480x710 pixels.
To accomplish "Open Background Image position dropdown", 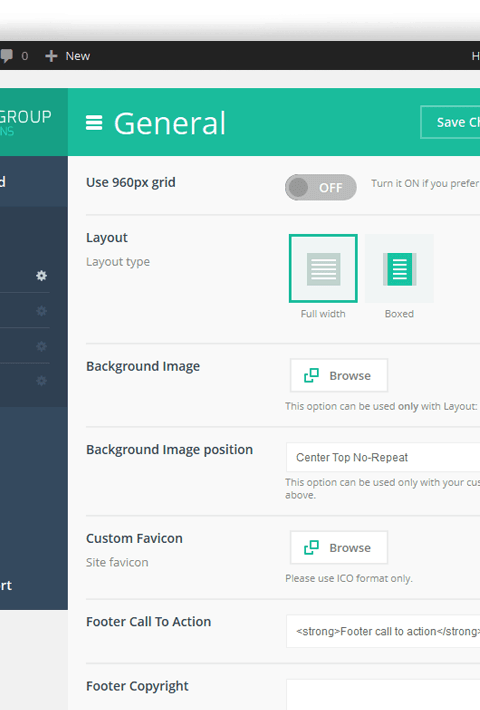I will [383, 457].
